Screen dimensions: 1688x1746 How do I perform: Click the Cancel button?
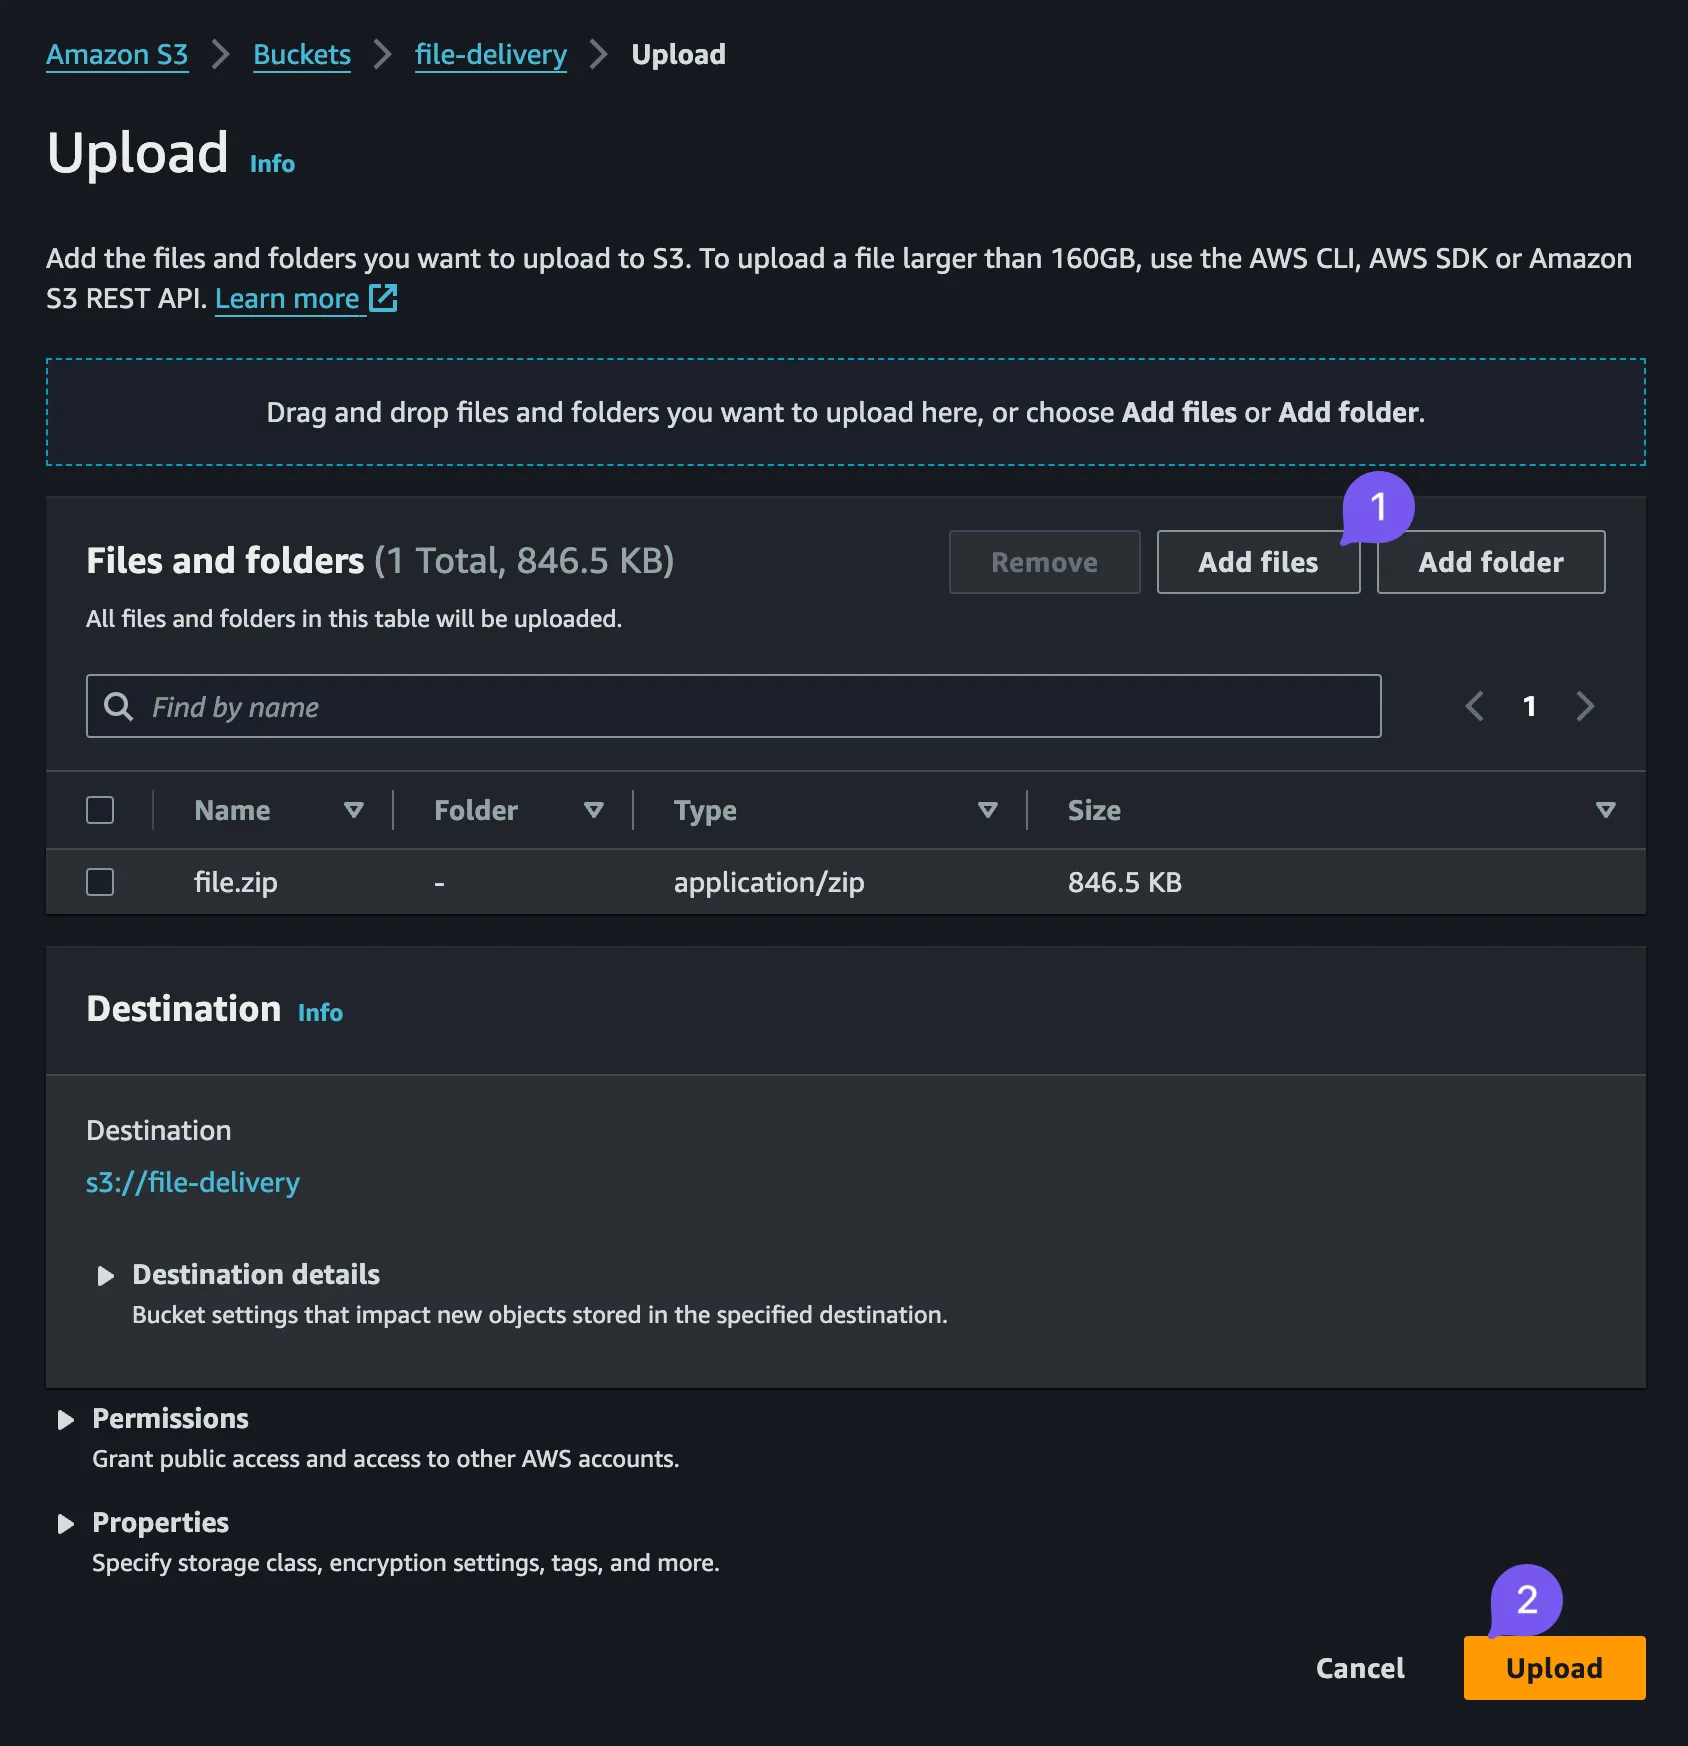click(x=1360, y=1668)
